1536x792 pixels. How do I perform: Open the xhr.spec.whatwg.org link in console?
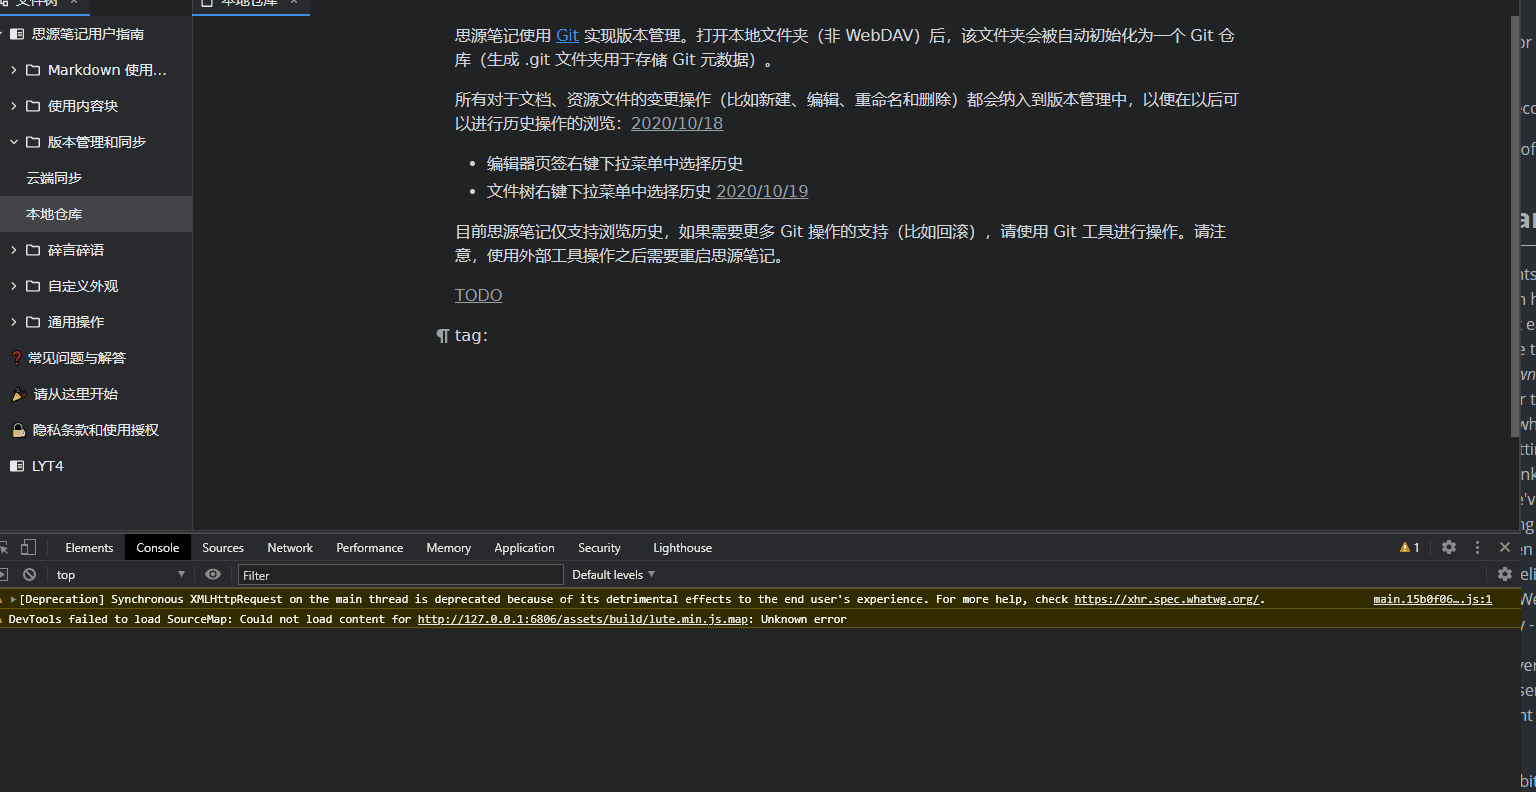click(1166, 600)
